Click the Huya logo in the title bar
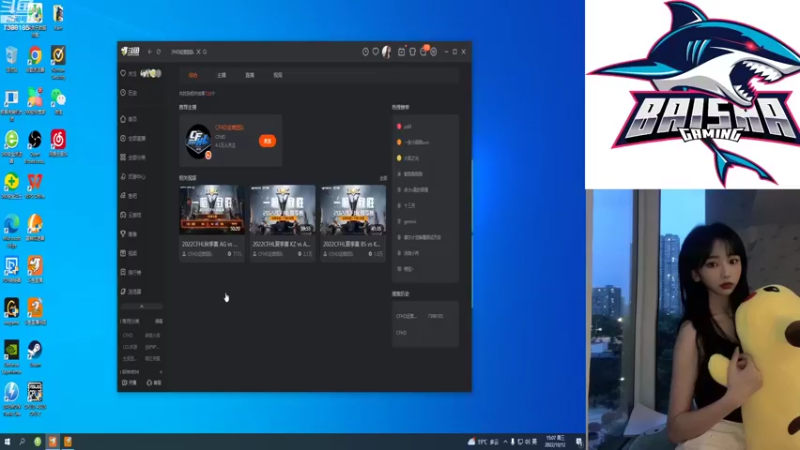 (130, 52)
